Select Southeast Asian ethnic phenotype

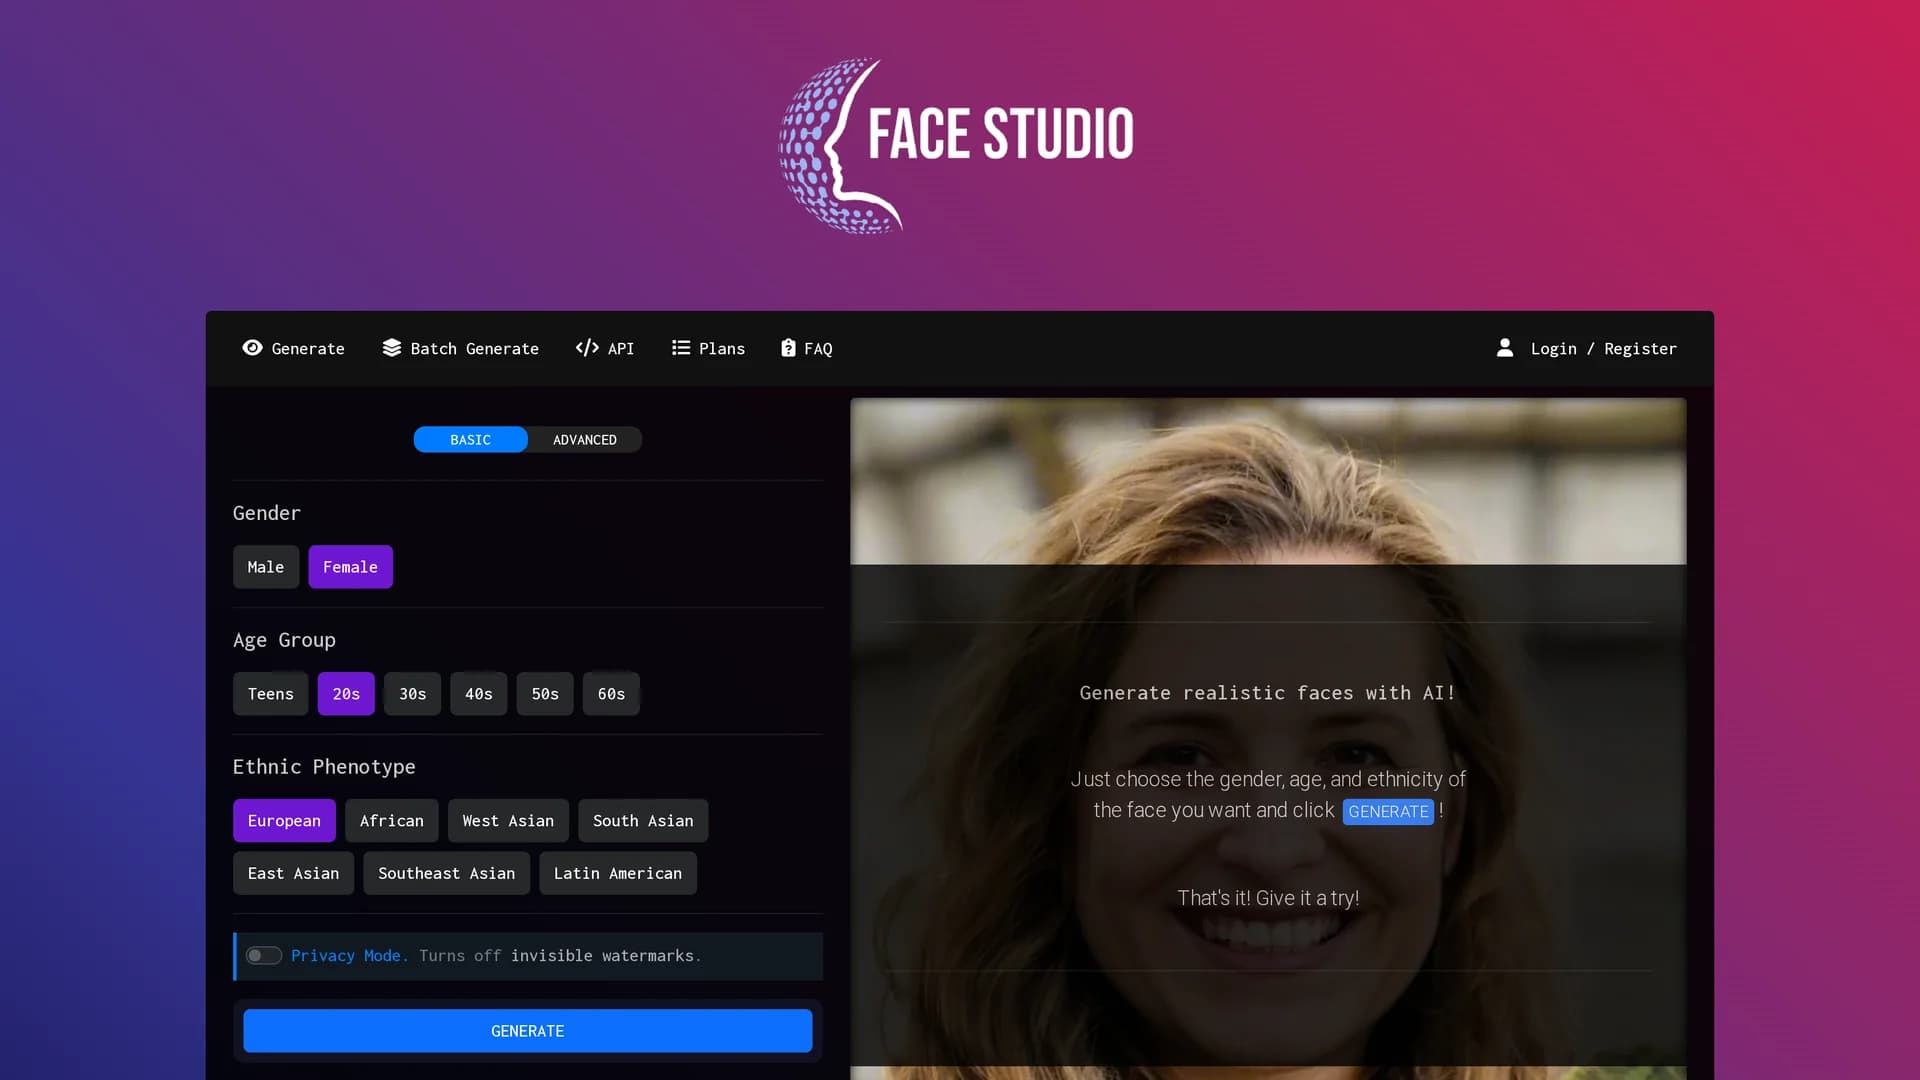click(x=446, y=873)
